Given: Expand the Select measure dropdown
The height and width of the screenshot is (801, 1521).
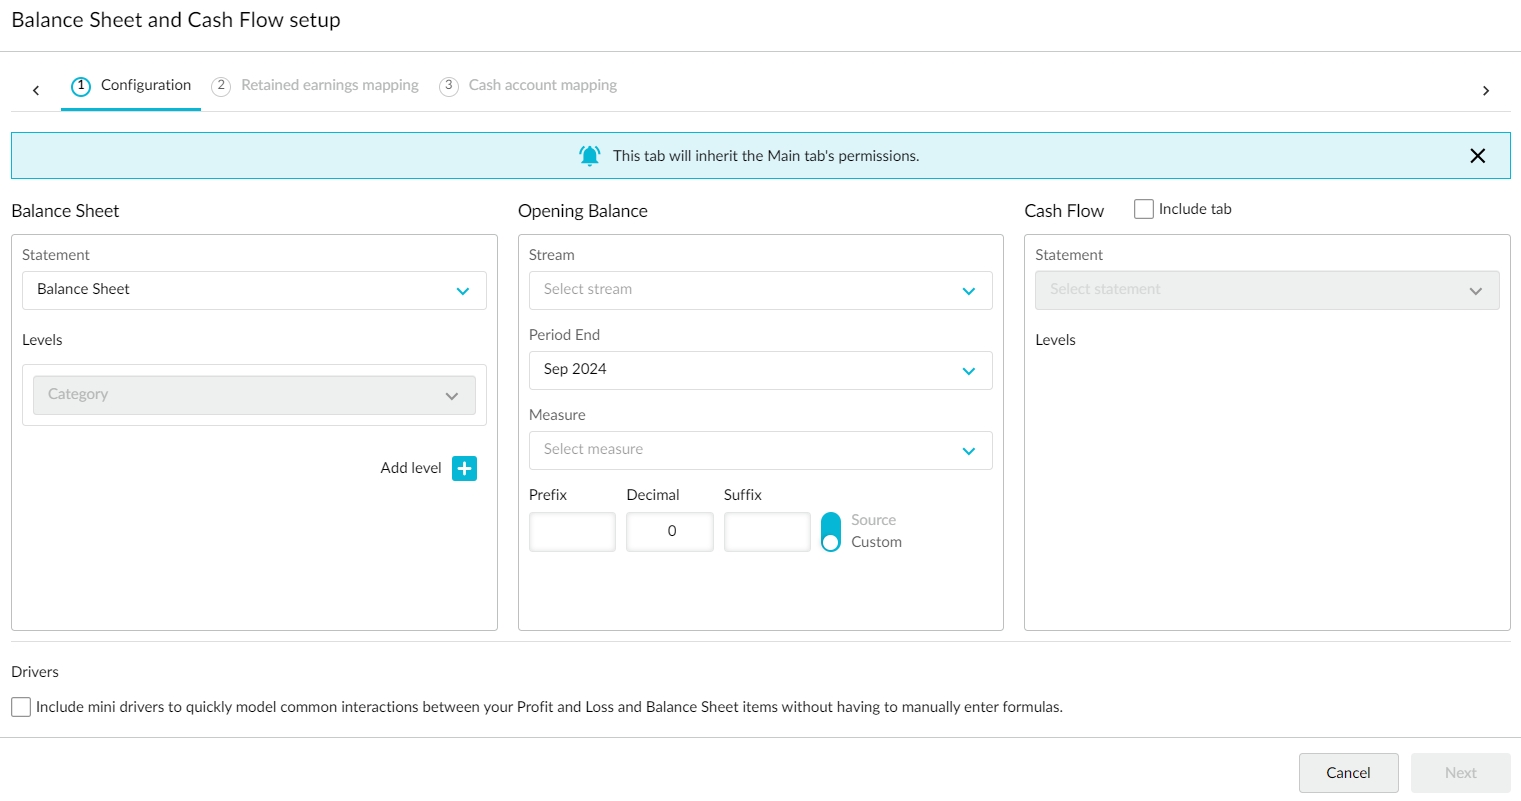Looking at the screenshot, I should (x=760, y=450).
